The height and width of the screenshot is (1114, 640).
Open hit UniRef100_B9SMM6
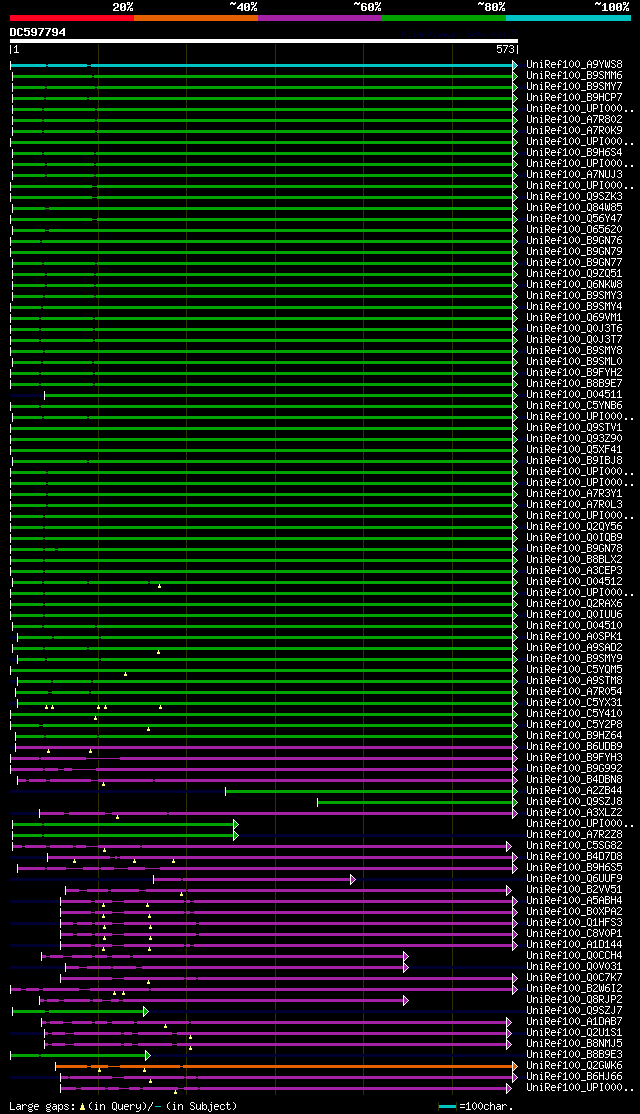point(574,75)
